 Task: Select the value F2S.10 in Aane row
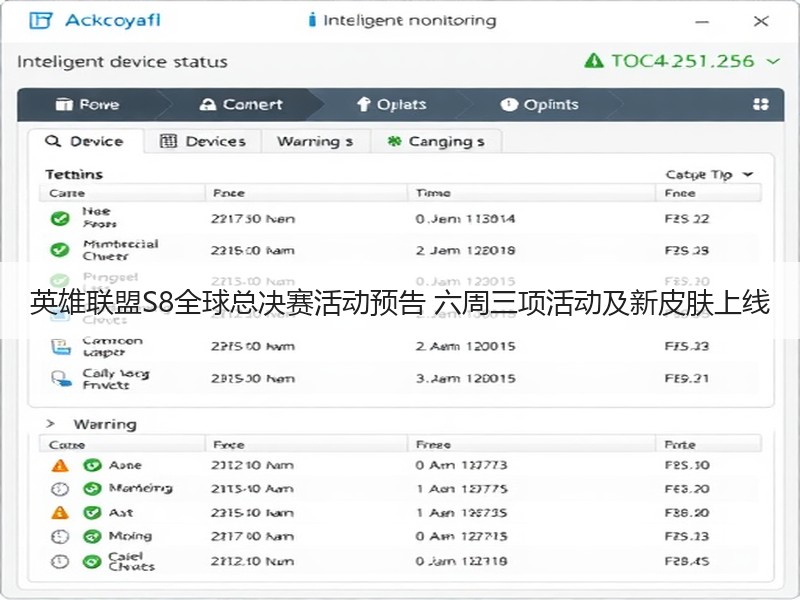687,465
